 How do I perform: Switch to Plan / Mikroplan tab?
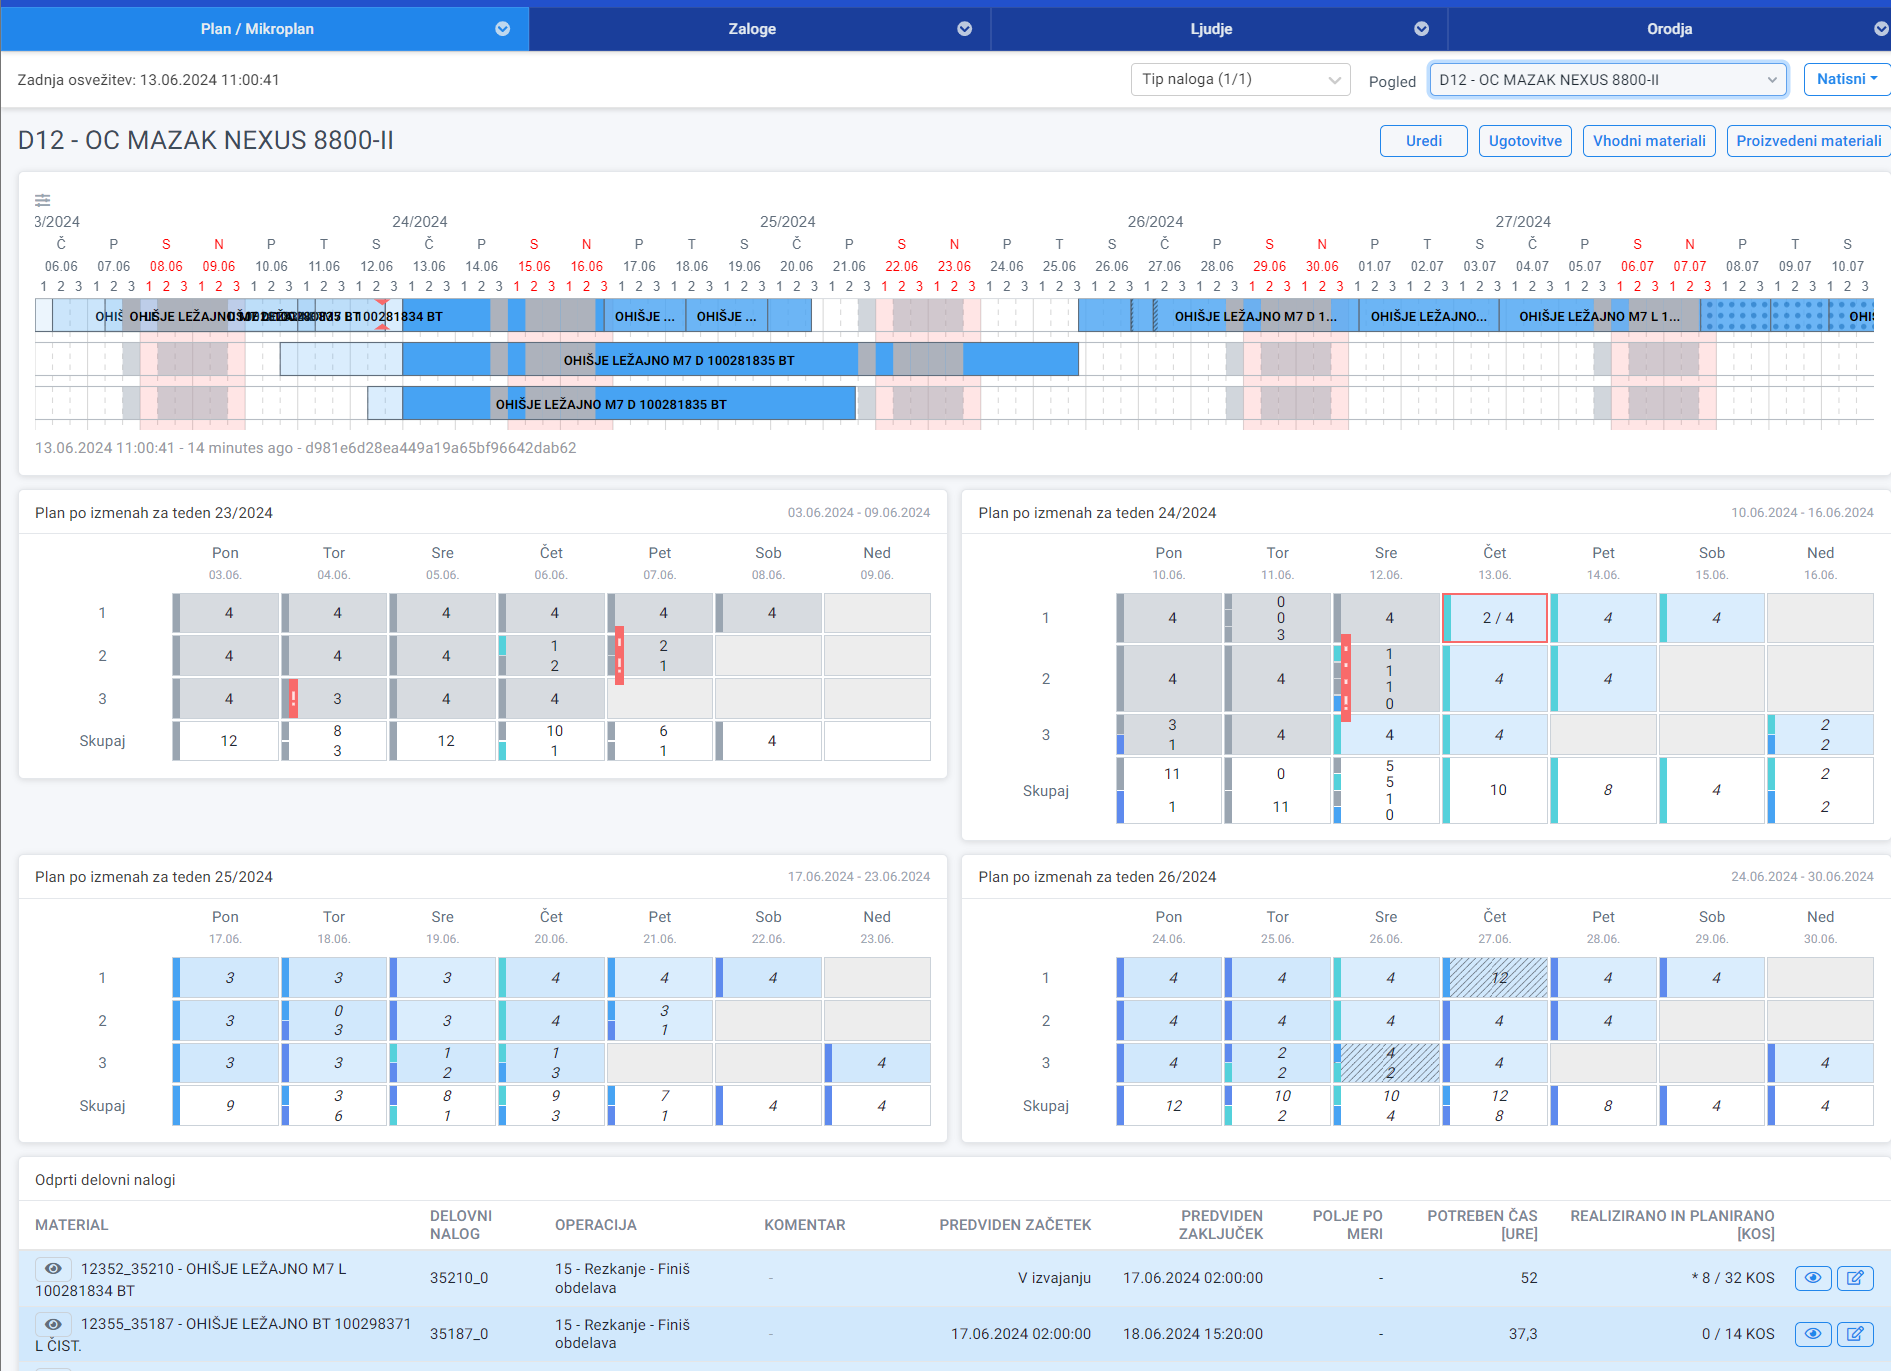(265, 29)
